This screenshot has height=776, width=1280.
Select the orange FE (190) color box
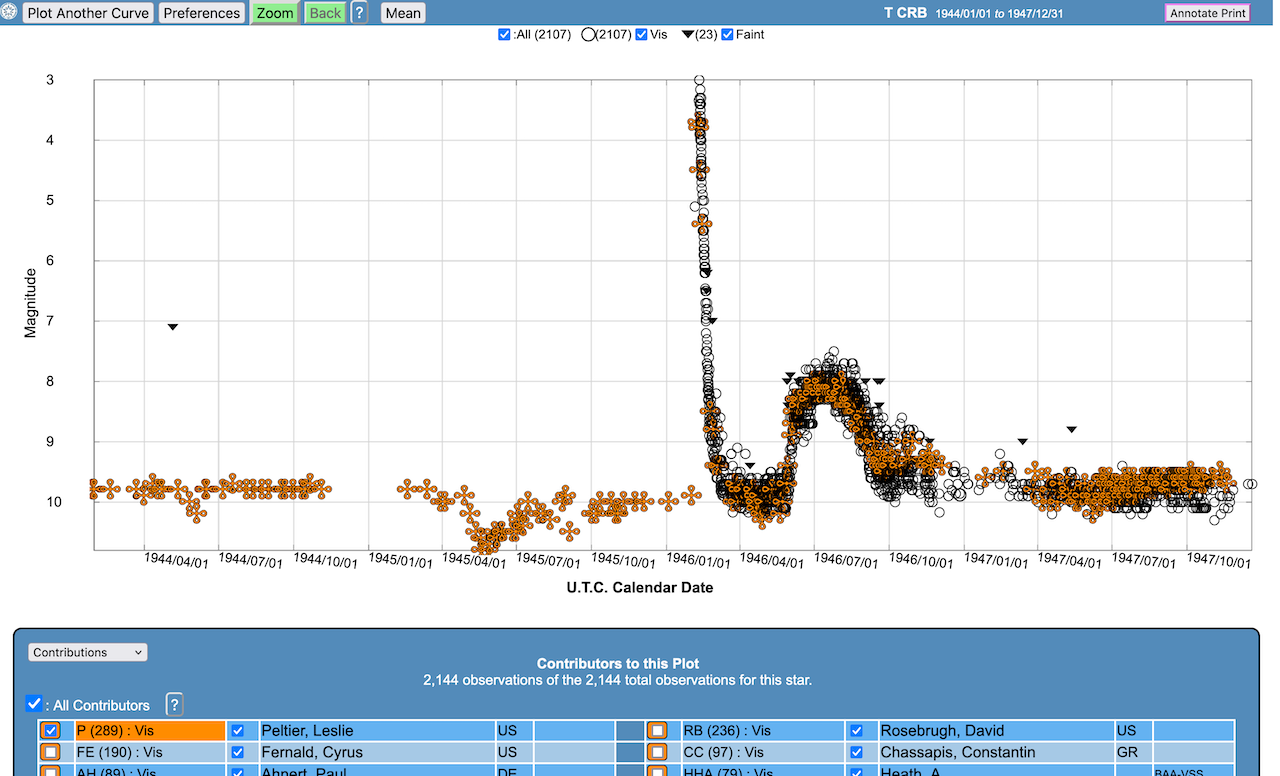coord(51,752)
